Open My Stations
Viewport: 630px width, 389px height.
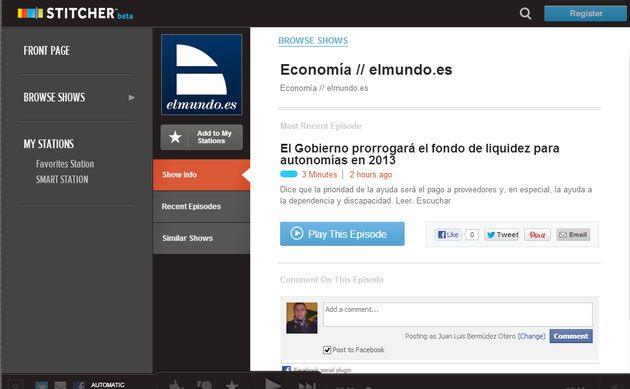pyautogui.click(x=49, y=144)
